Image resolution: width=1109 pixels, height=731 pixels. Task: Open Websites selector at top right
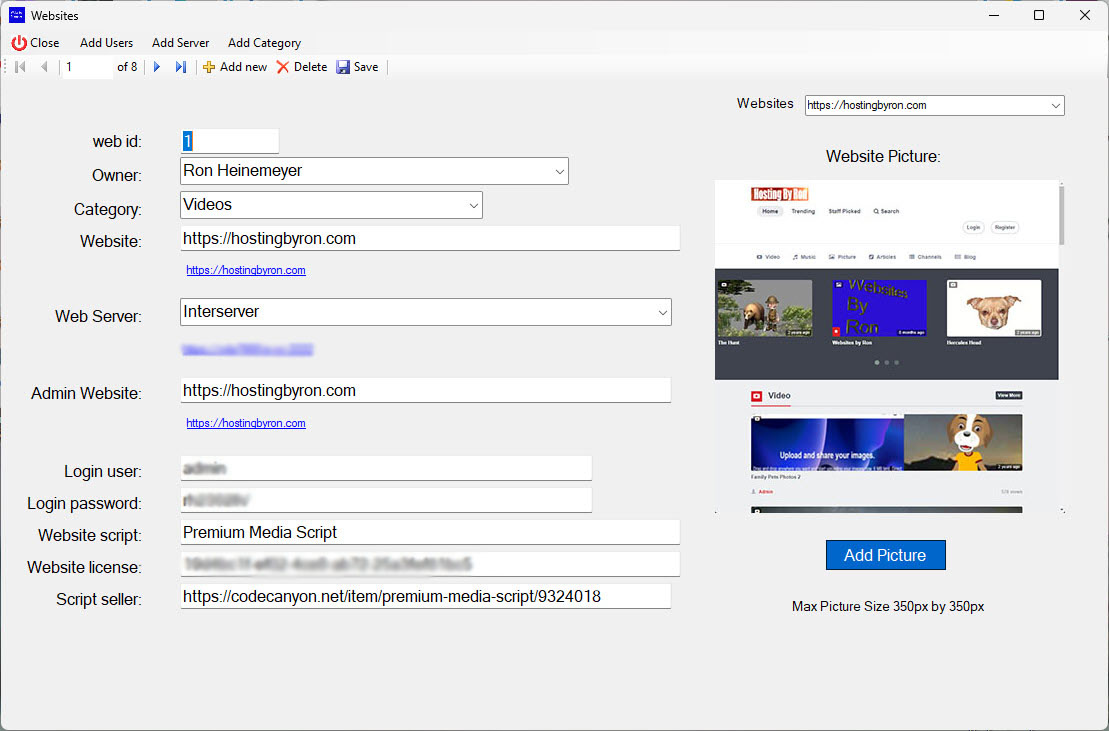tap(1055, 105)
